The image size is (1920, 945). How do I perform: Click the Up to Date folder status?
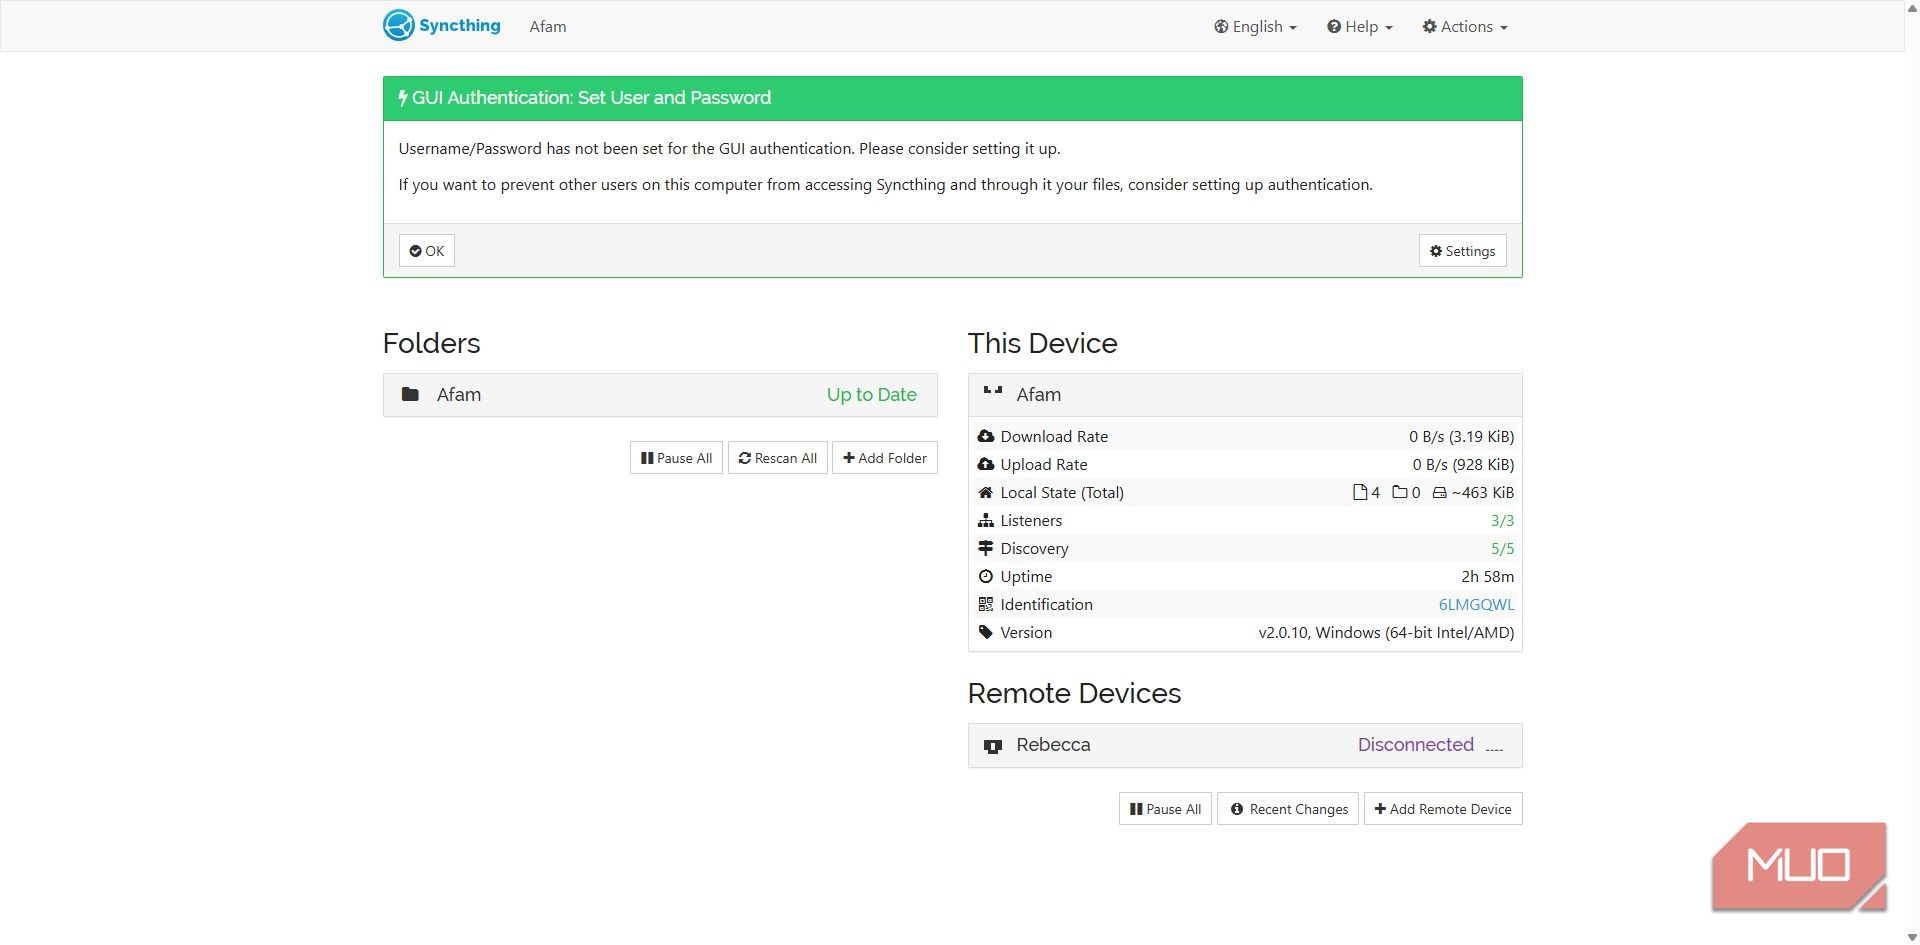point(871,394)
